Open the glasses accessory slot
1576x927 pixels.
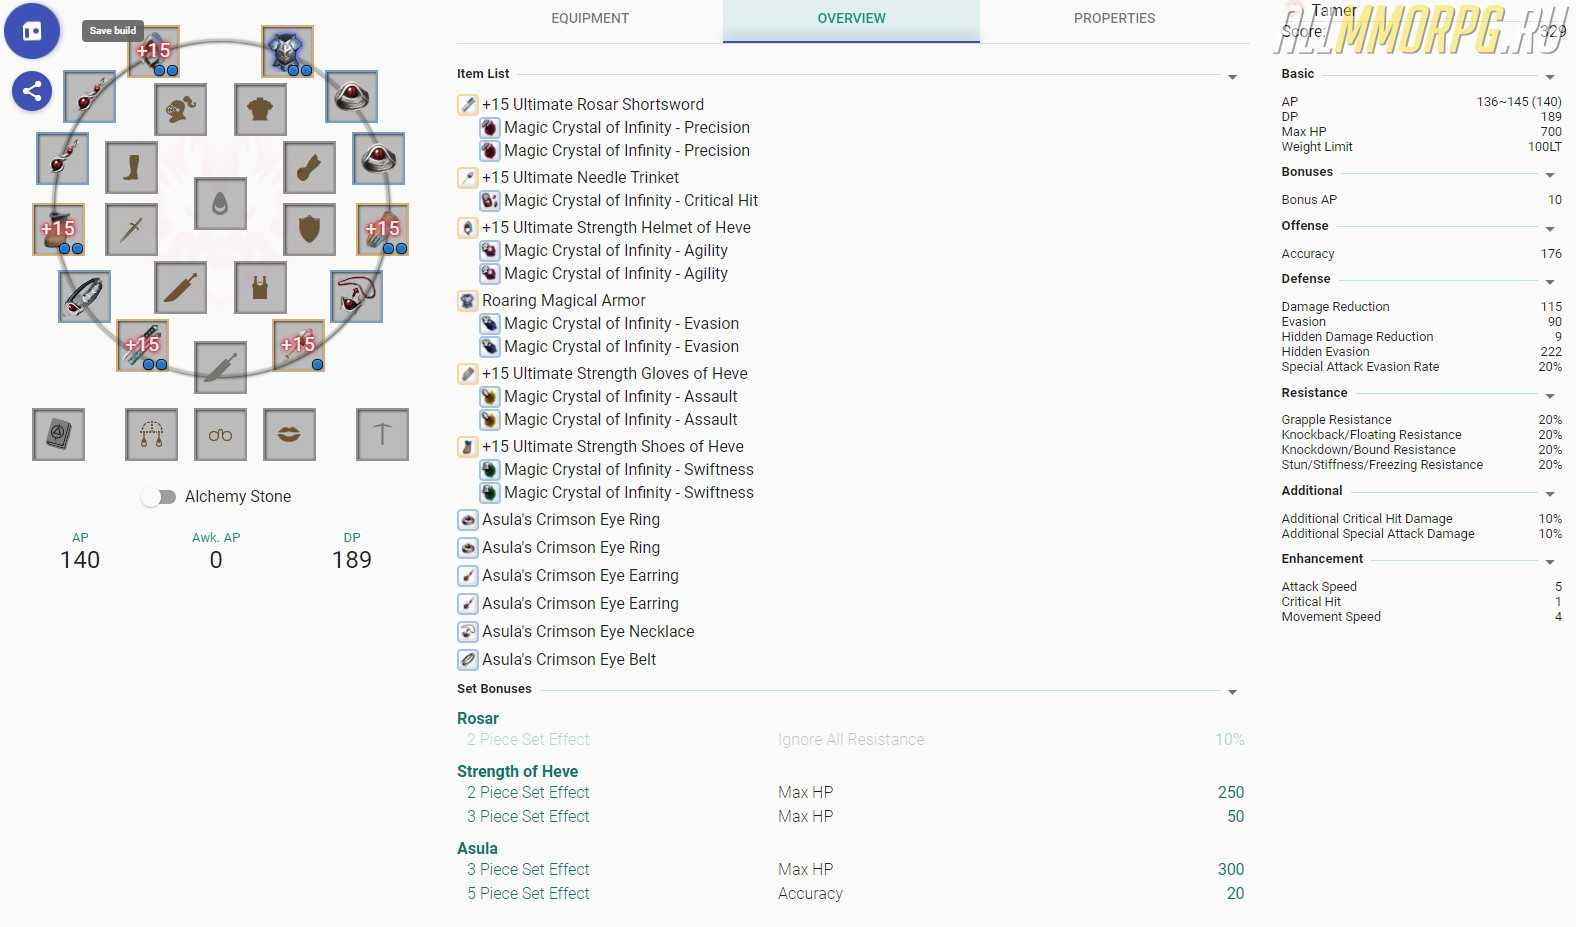tap(220, 434)
